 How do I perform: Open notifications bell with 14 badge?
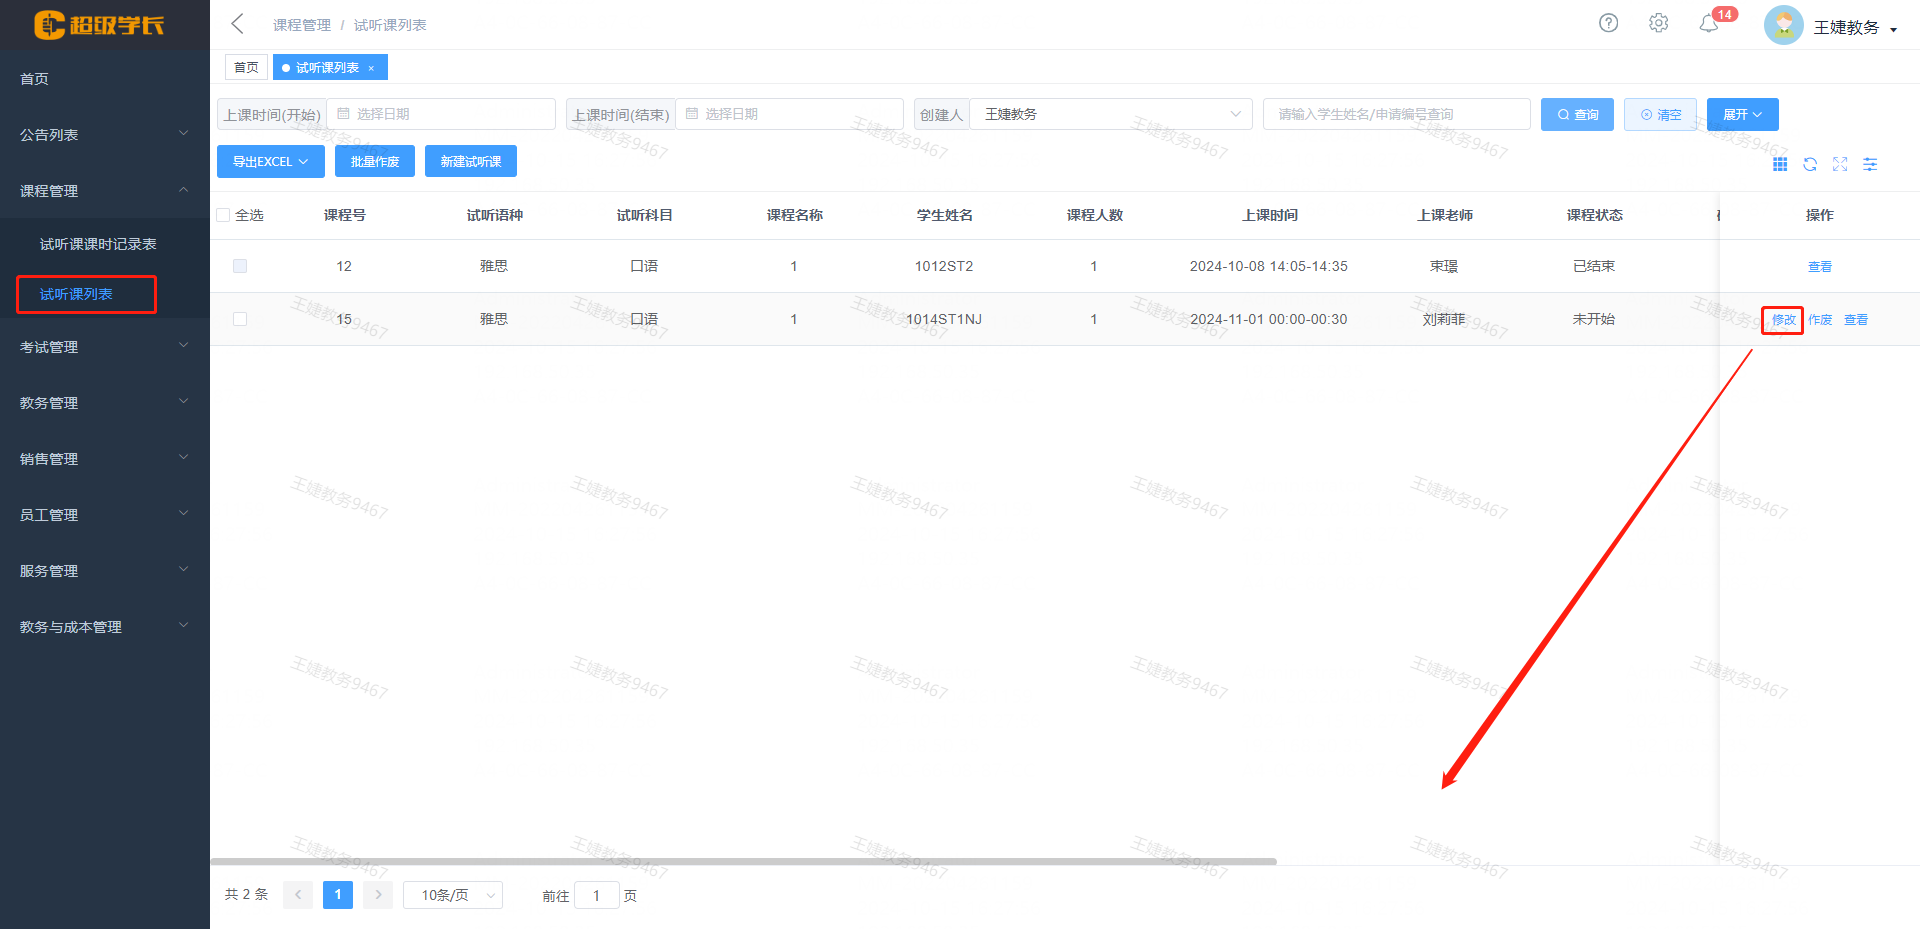coord(1709,24)
